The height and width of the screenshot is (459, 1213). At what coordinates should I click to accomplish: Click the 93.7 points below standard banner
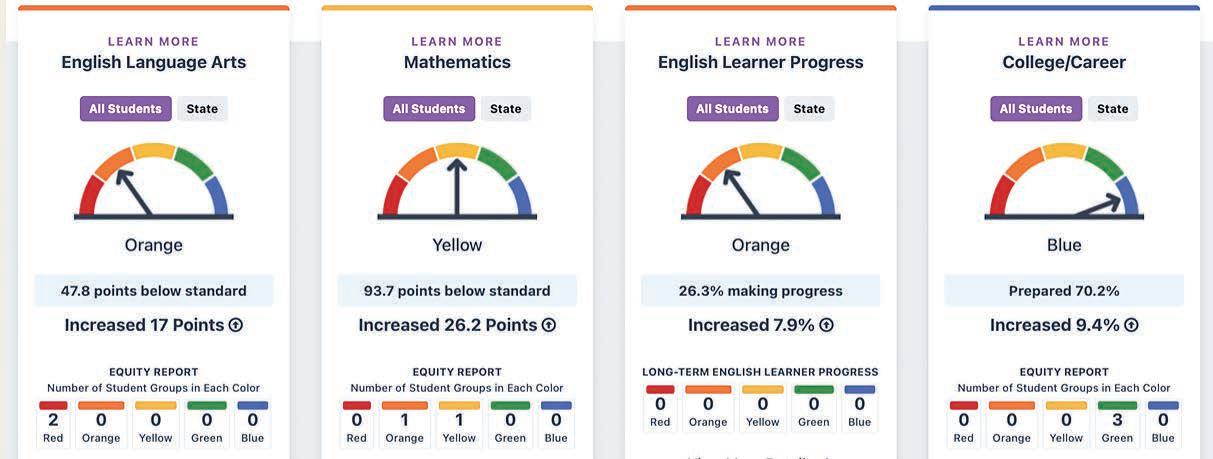[x=457, y=291]
